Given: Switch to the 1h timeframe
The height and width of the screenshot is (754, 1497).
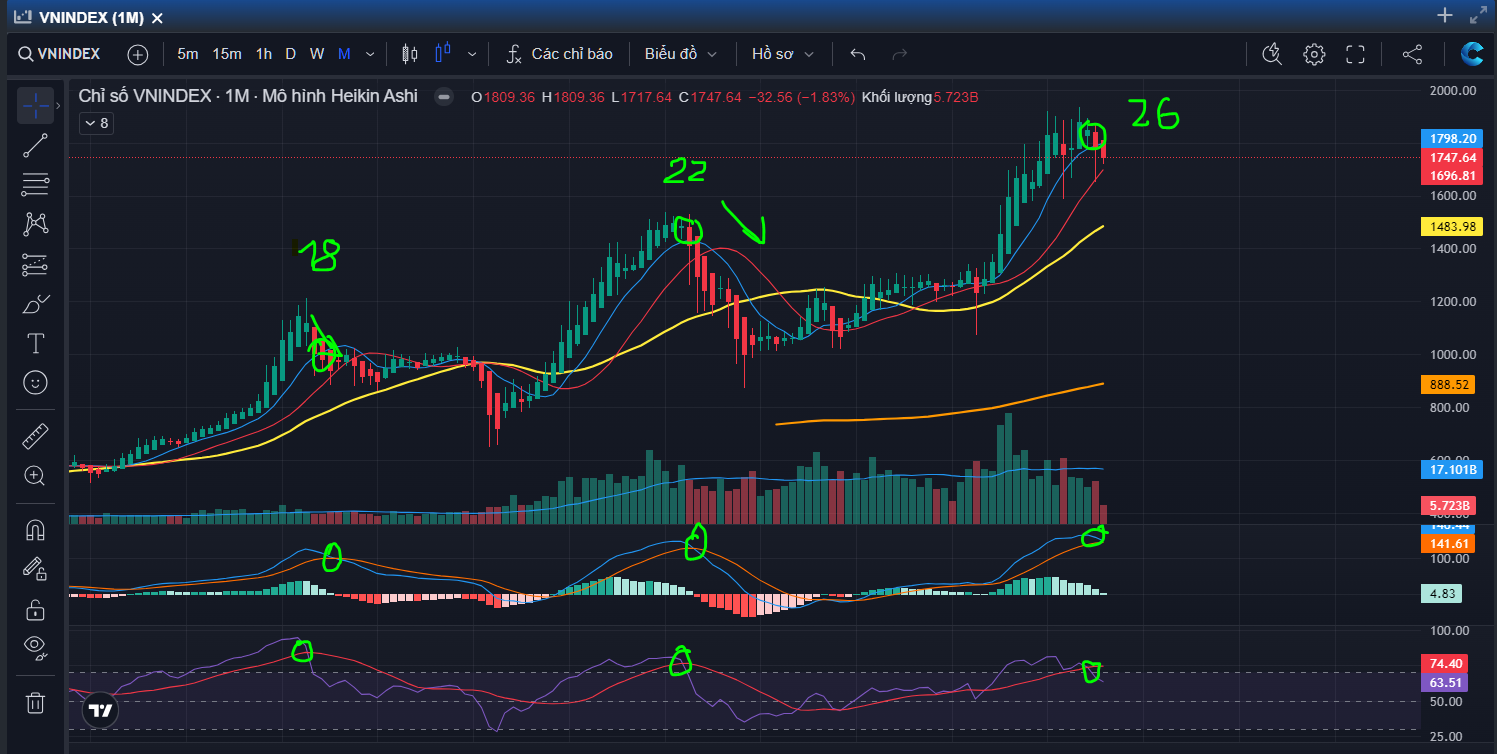Looking at the screenshot, I should click(x=264, y=54).
